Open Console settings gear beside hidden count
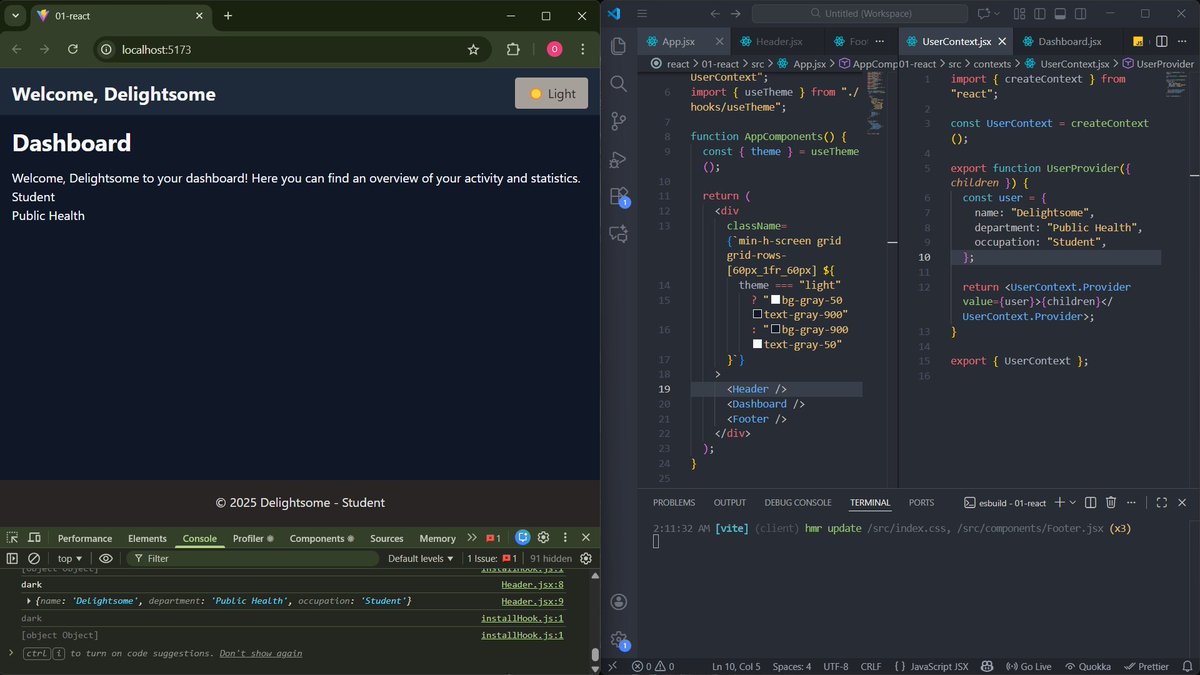1200x675 pixels. pyautogui.click(x=586, y=558)
